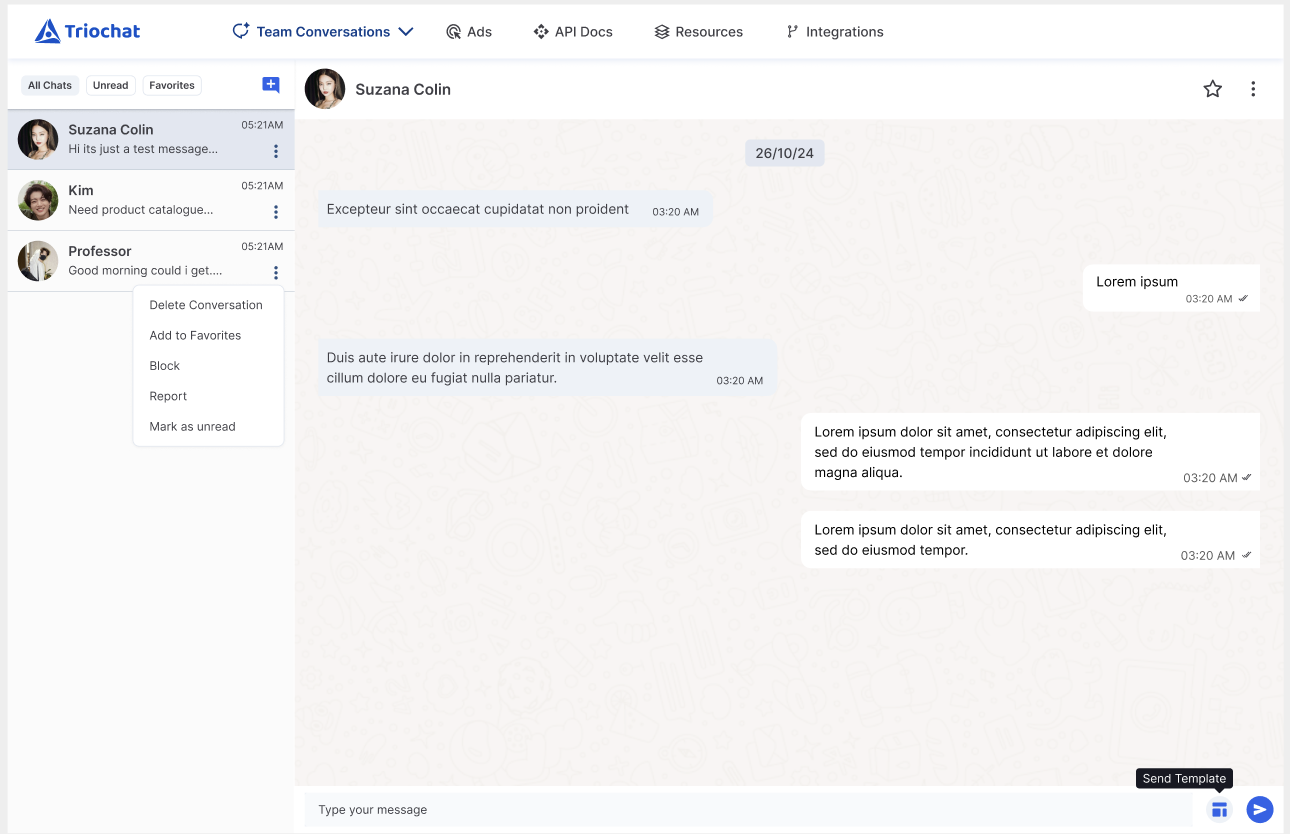The width and height of the screenshot is (1290, 834).
Task: Switch to the Unread chats filter
Action: (x=110, y=85)
